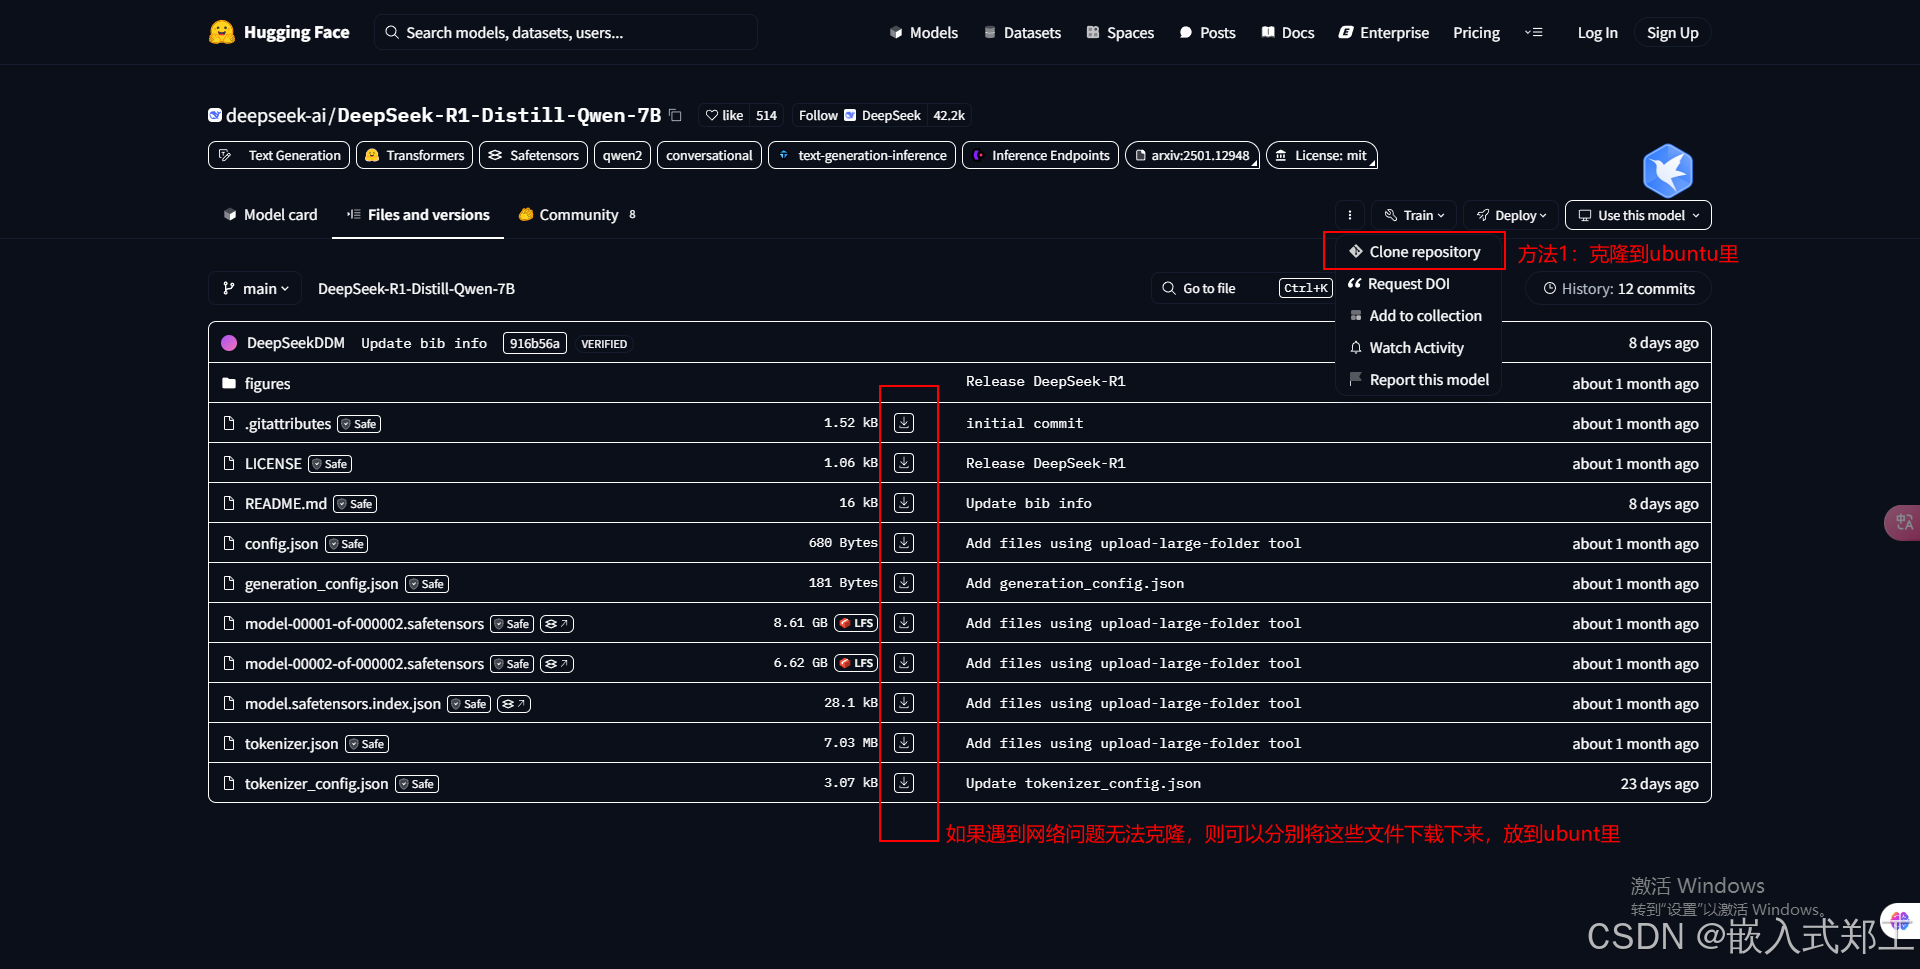Open the Community tab
The height and width of the screenshot is (969, 1920).
point(577,214)
